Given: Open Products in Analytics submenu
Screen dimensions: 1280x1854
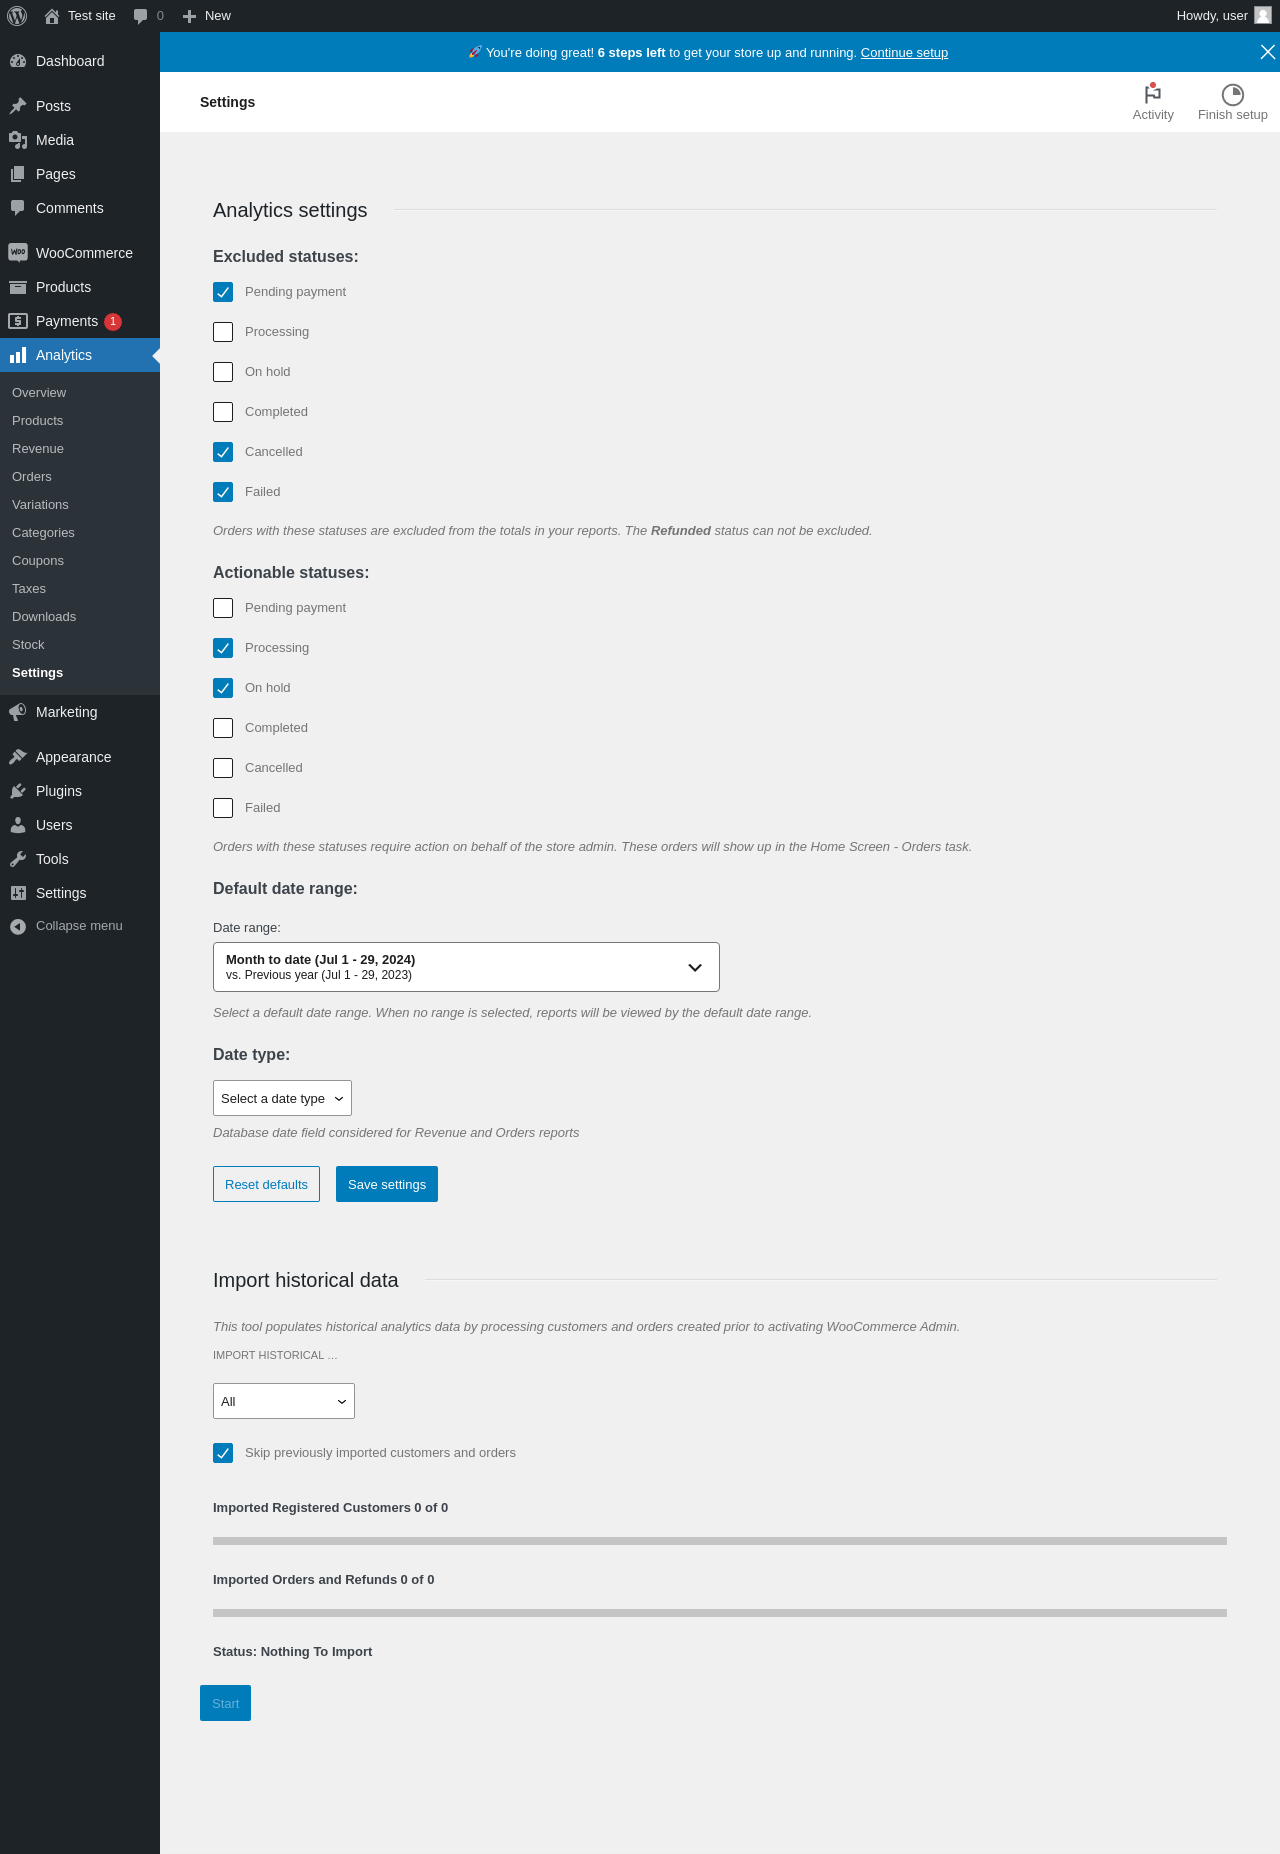Looking at the screenshot, I should pyautogui.click(x=37, y=421).
